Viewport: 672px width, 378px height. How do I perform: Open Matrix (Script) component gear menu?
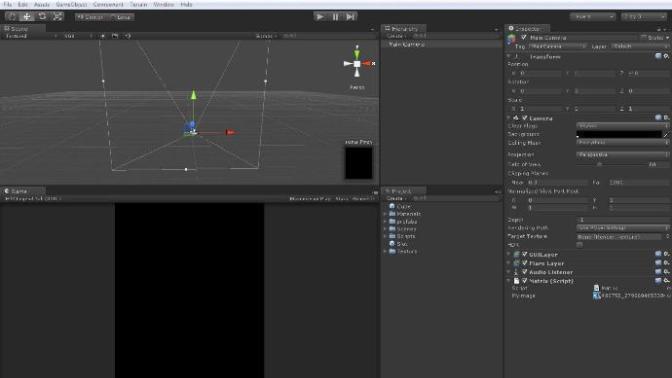666,281
